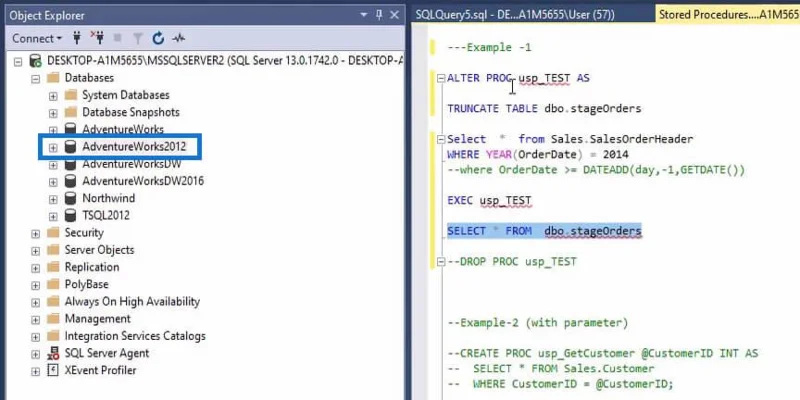Expand the Northwind database node
This screenshot has width=800, height=400.
pyautogui.click(x=53, y=199)
